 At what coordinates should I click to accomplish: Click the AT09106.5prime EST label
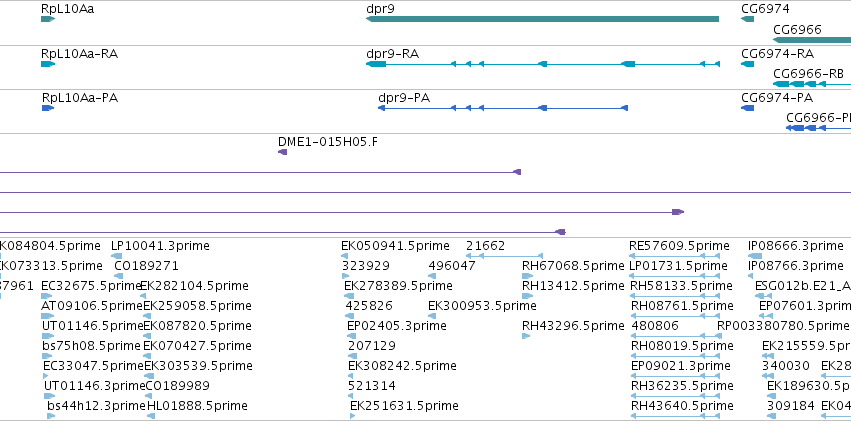point(91,305)
